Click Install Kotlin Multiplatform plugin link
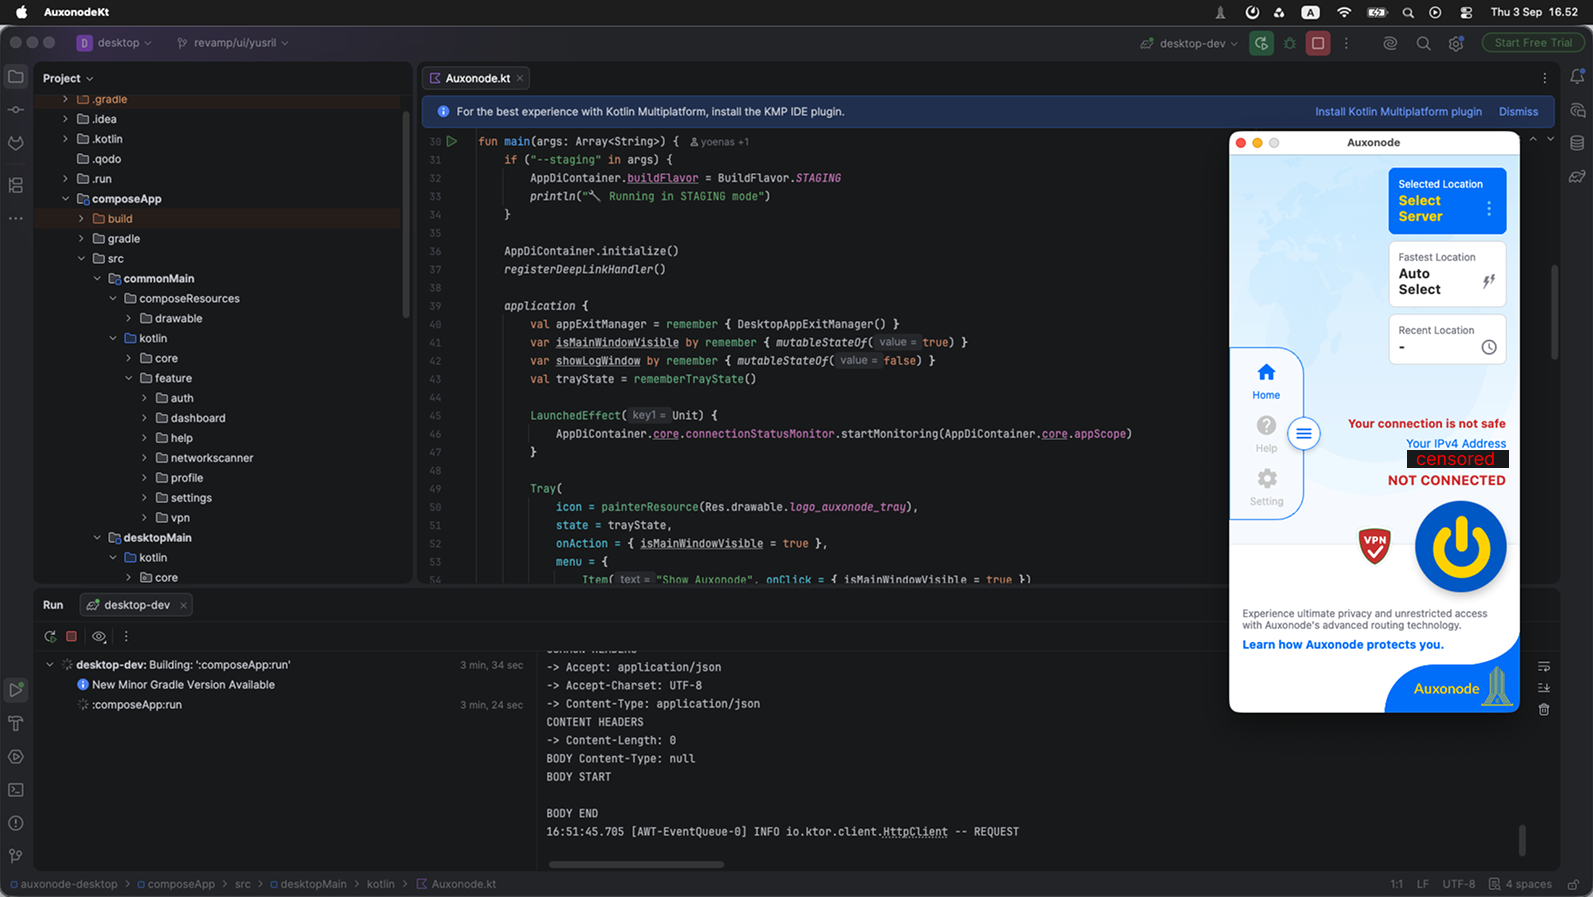The image size is (1593, 897). coord(1398,112)
